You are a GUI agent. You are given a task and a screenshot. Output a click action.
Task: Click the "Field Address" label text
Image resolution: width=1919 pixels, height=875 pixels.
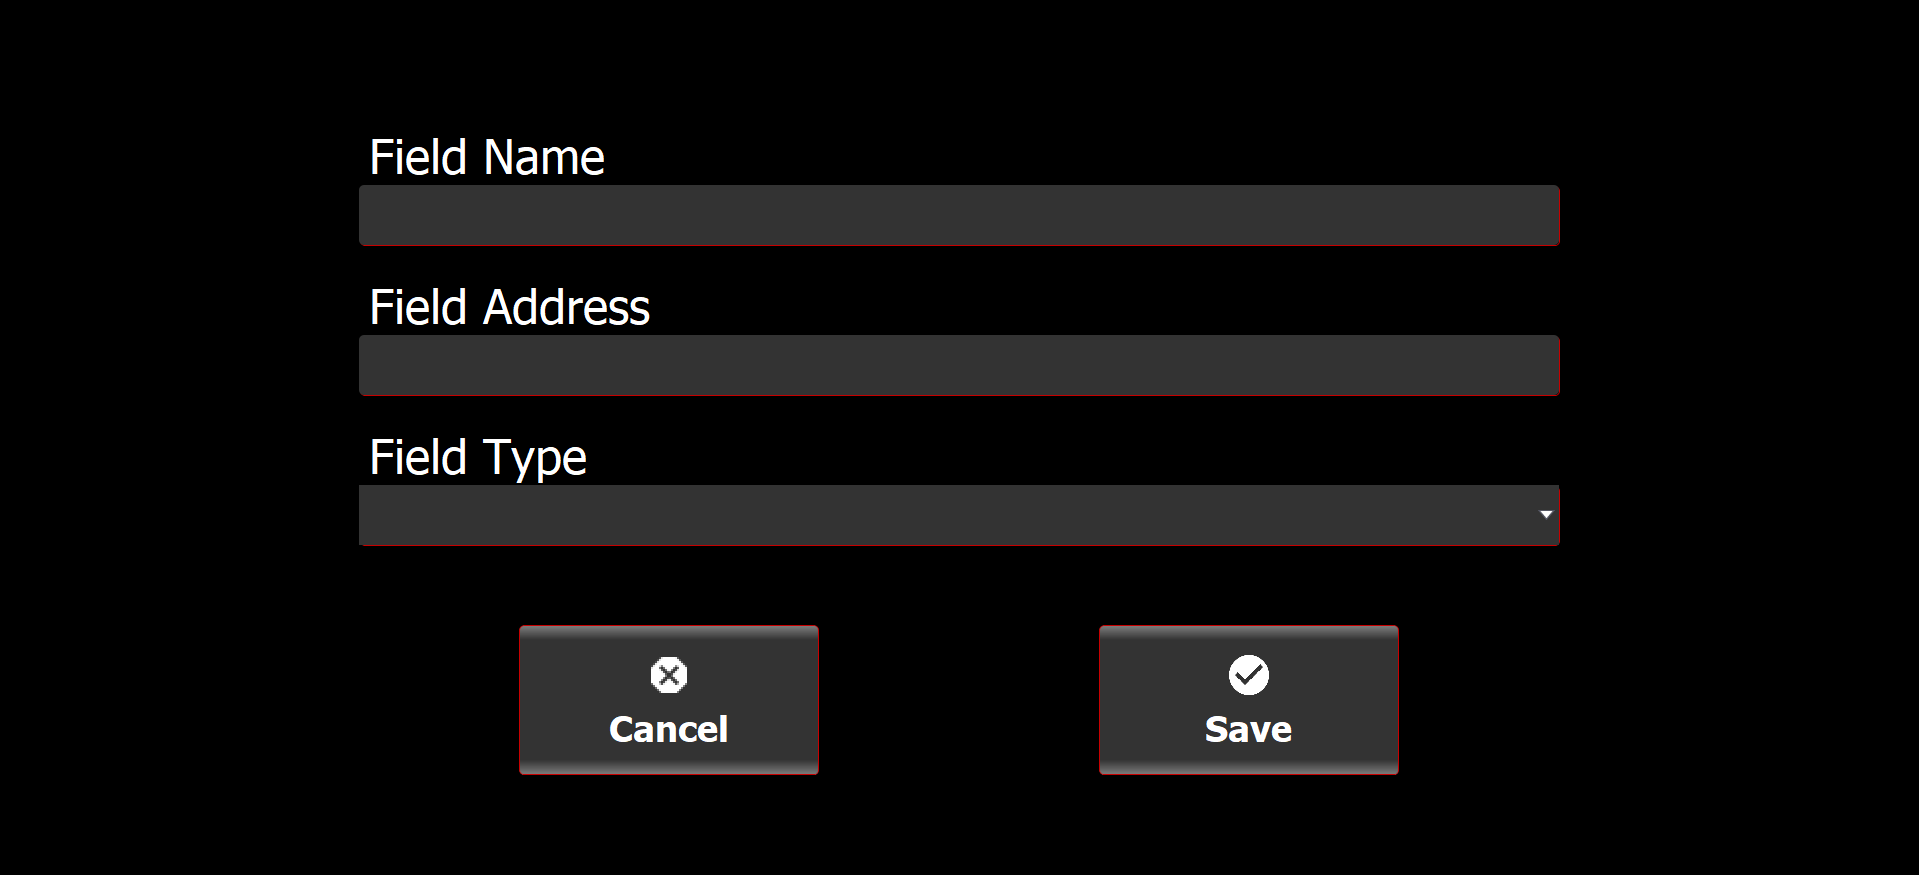(509, 308)
